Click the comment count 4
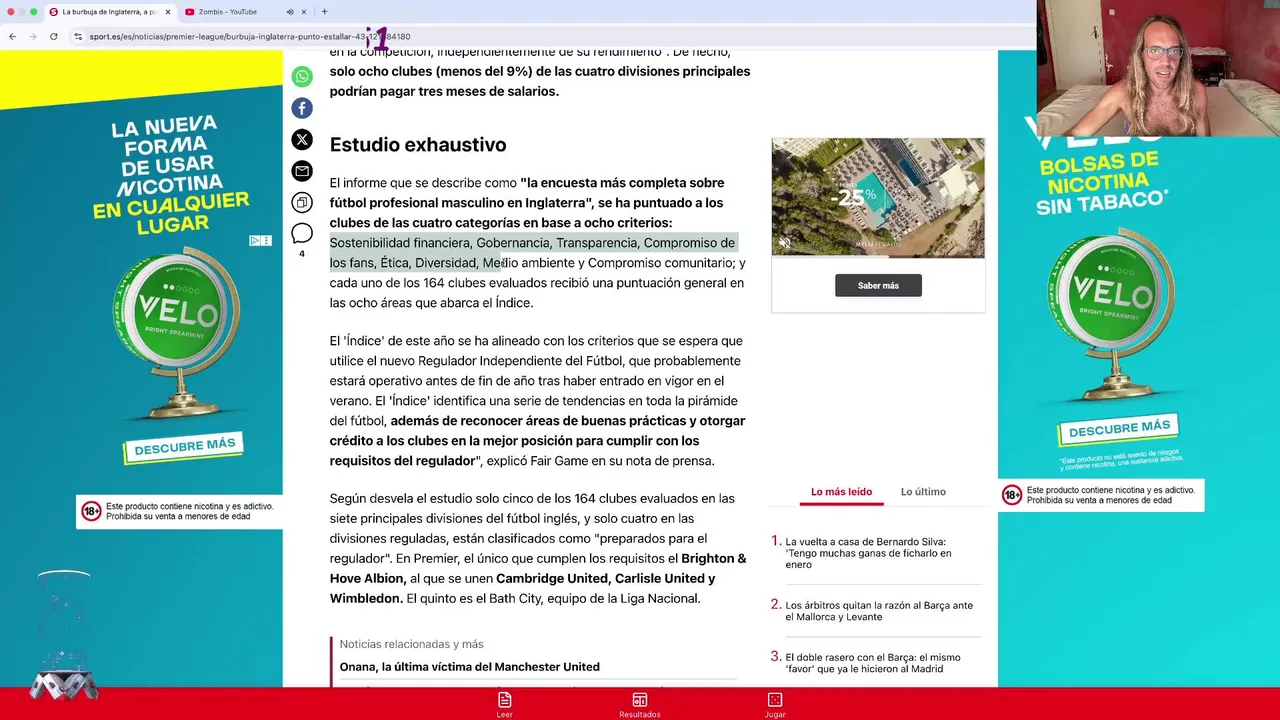1280x720 pixels. [x=302, y=254]
